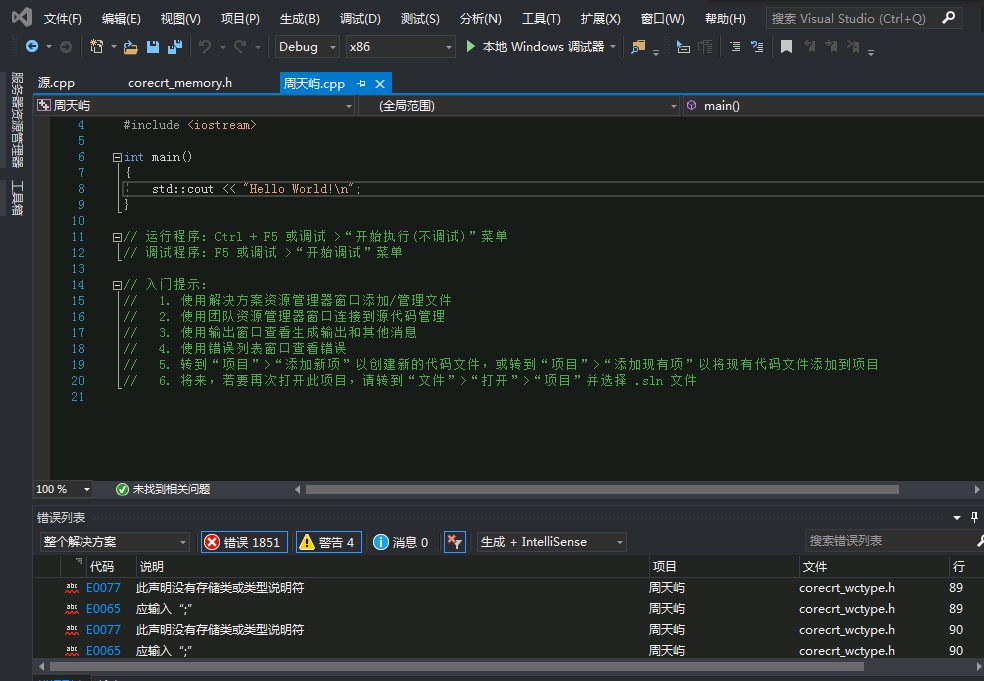Open the 100 % zoom dropdown
Screen dimensions: 984x681
pyautogui.click(x=63, y=489)
